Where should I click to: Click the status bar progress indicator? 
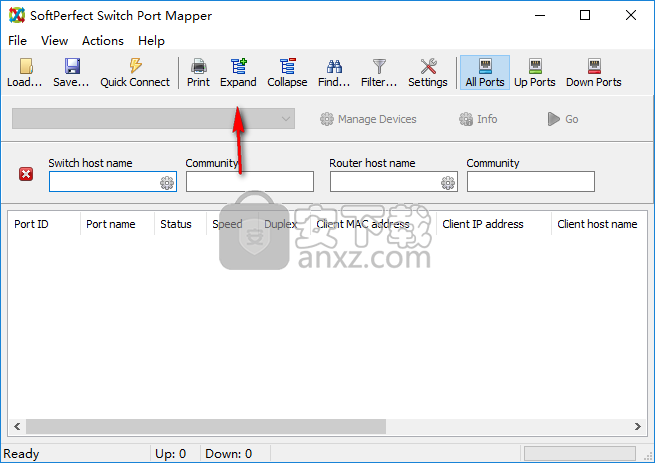click(580, 453)
